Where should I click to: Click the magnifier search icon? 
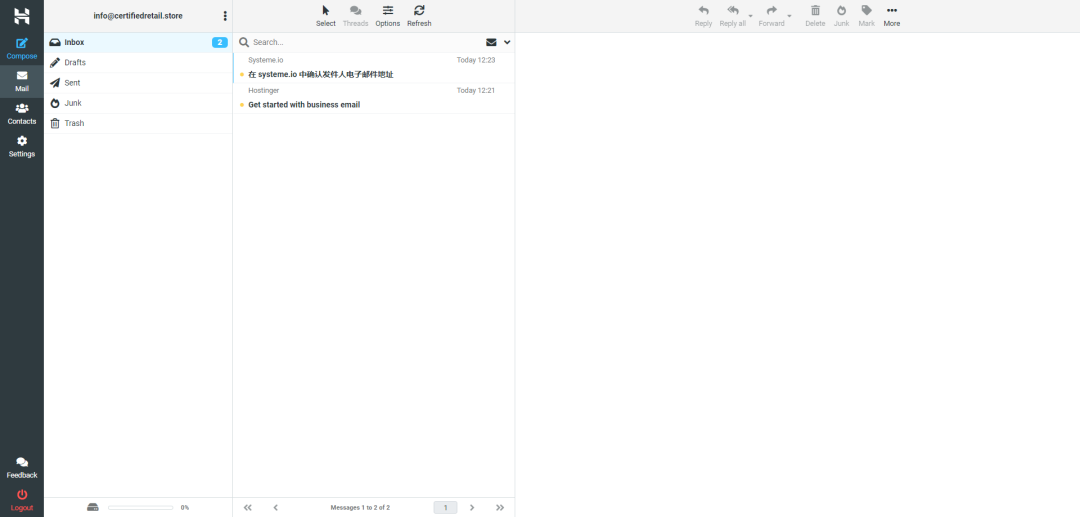pos(244,42)
